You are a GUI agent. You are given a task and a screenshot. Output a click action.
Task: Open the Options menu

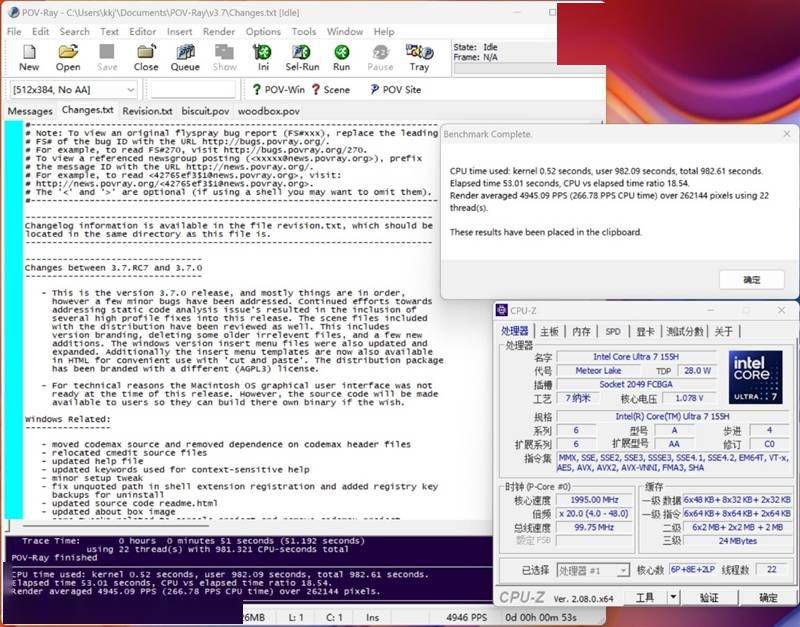coord(263,32)
